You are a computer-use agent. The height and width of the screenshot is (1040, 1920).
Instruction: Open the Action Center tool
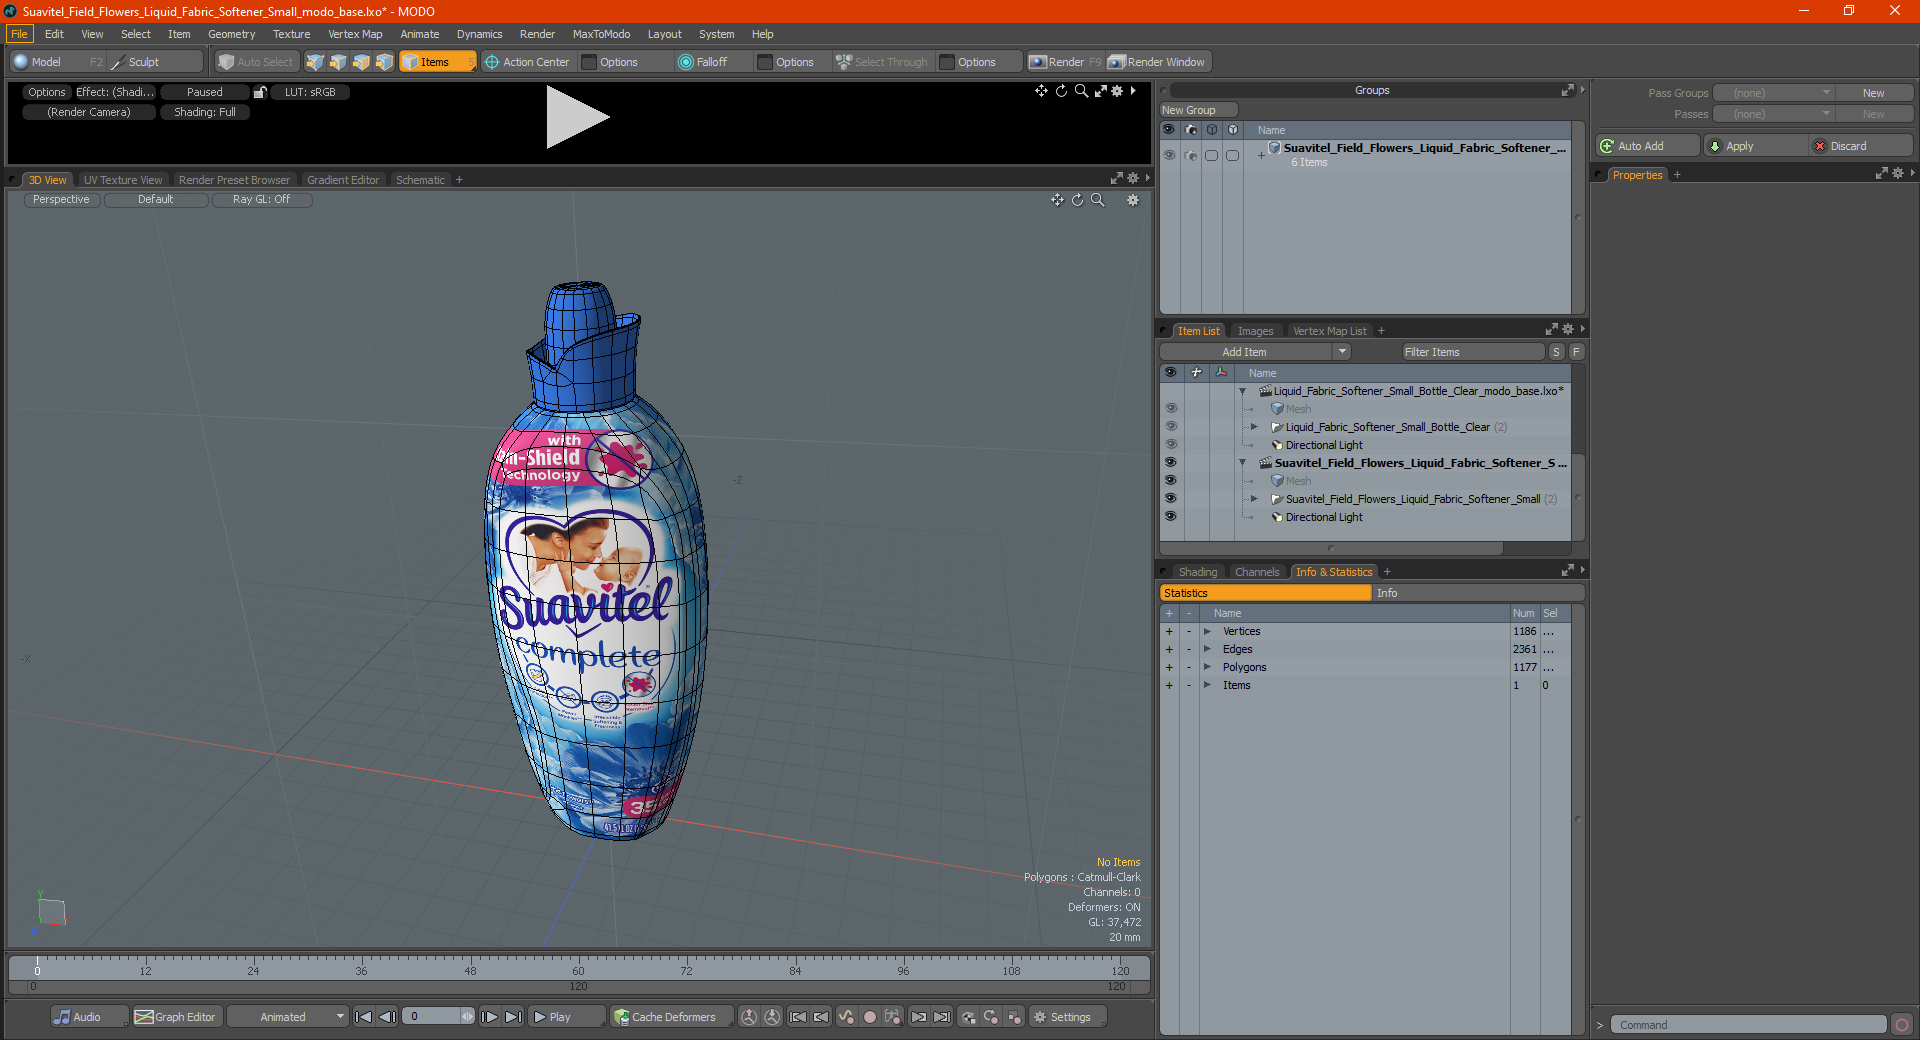pos(527,62)
